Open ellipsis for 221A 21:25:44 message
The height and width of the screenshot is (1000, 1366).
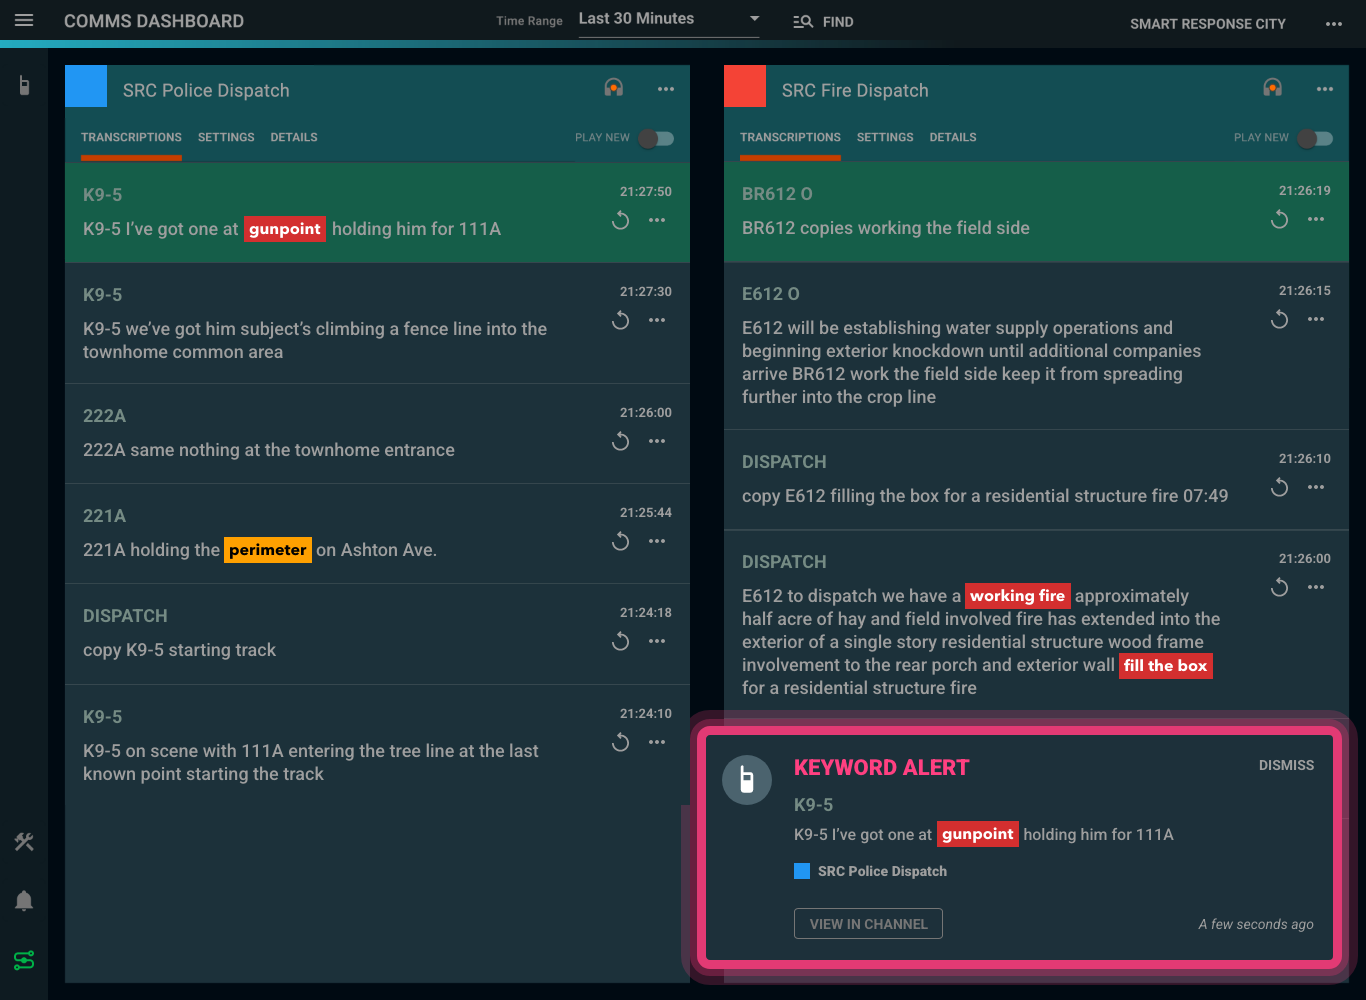(657, 541)
